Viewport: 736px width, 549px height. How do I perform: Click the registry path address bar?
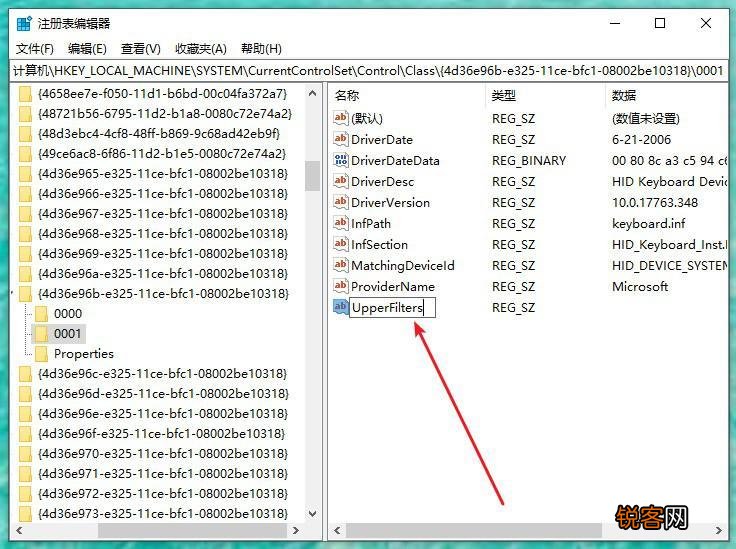(368, 71)
